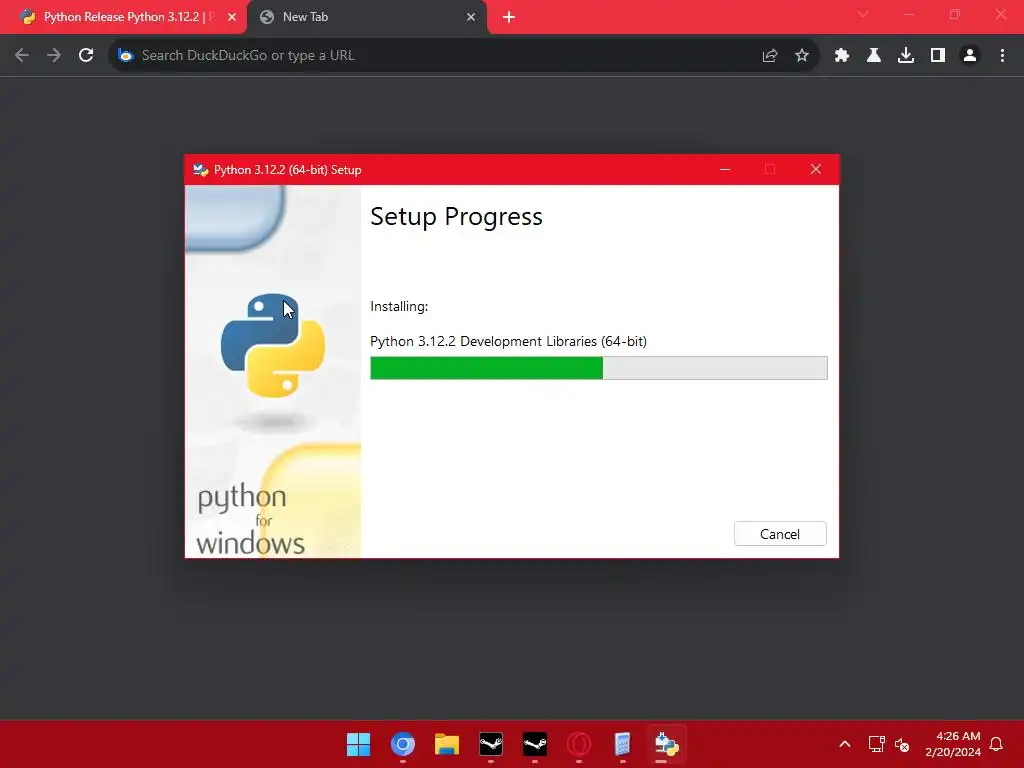Open the Windows Start menu
Image resolution: width=1024 pixels, height=768 pixels.
point(358,744)
